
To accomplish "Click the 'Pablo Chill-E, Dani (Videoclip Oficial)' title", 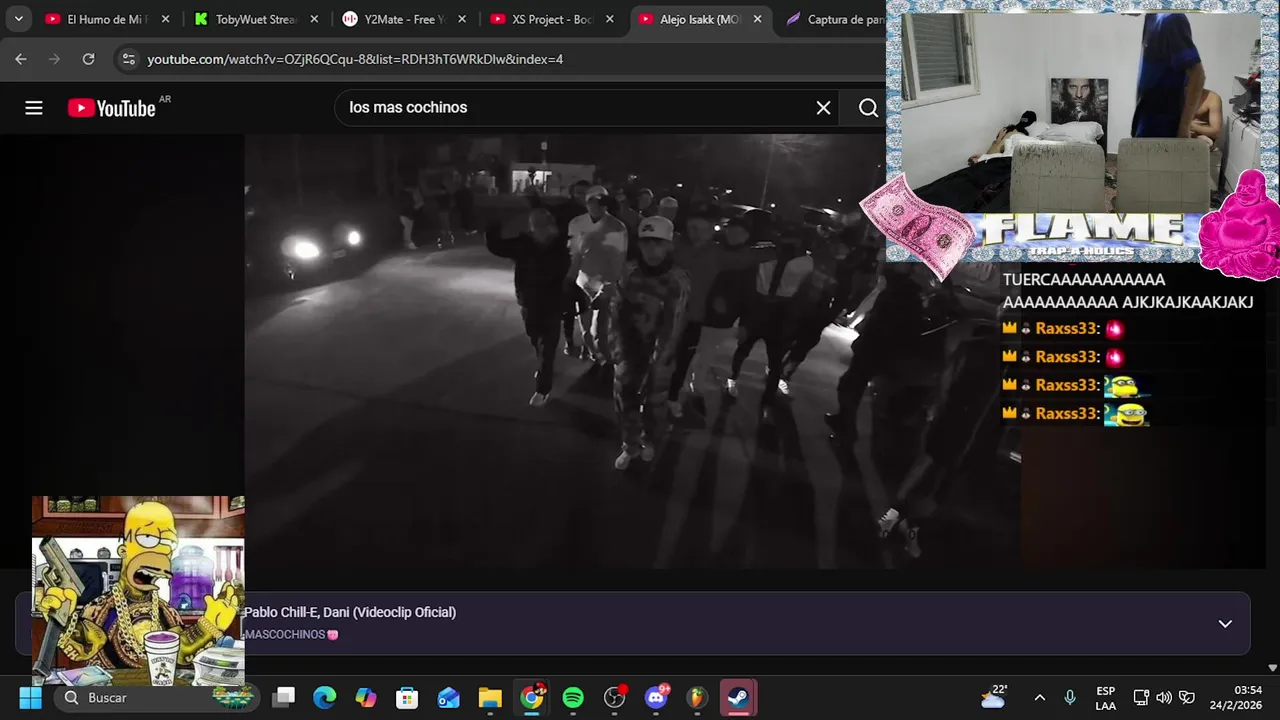I will 350,612.
